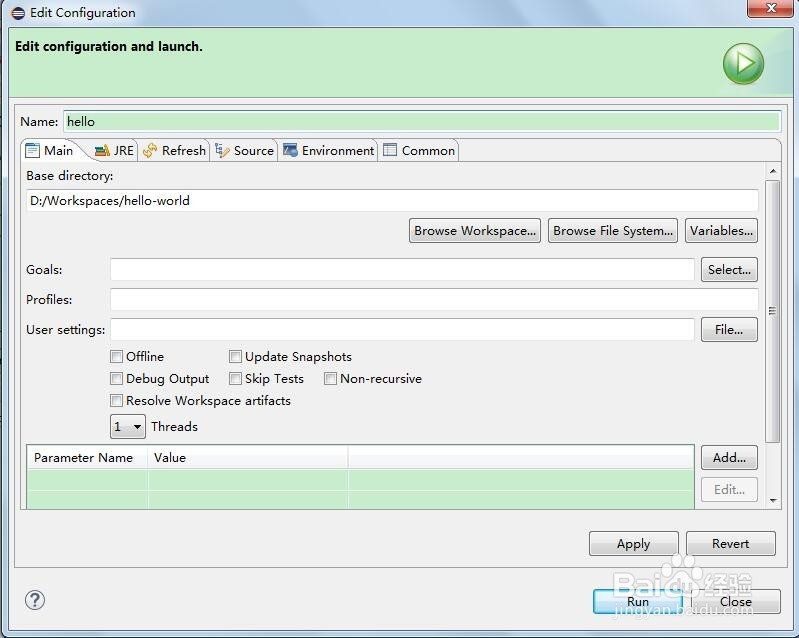Open the Threads count dropdown
This screenshot has height=638, width=799.
coord(128,427)
